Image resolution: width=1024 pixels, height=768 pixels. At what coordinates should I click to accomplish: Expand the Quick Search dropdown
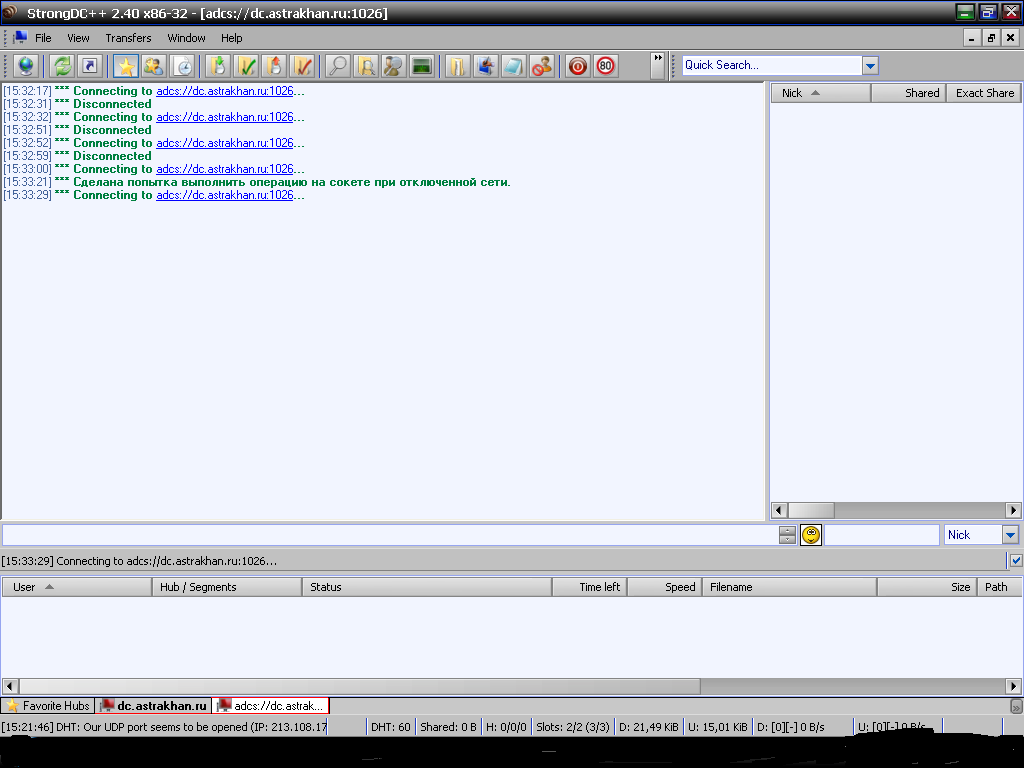[x=870, y=65]
